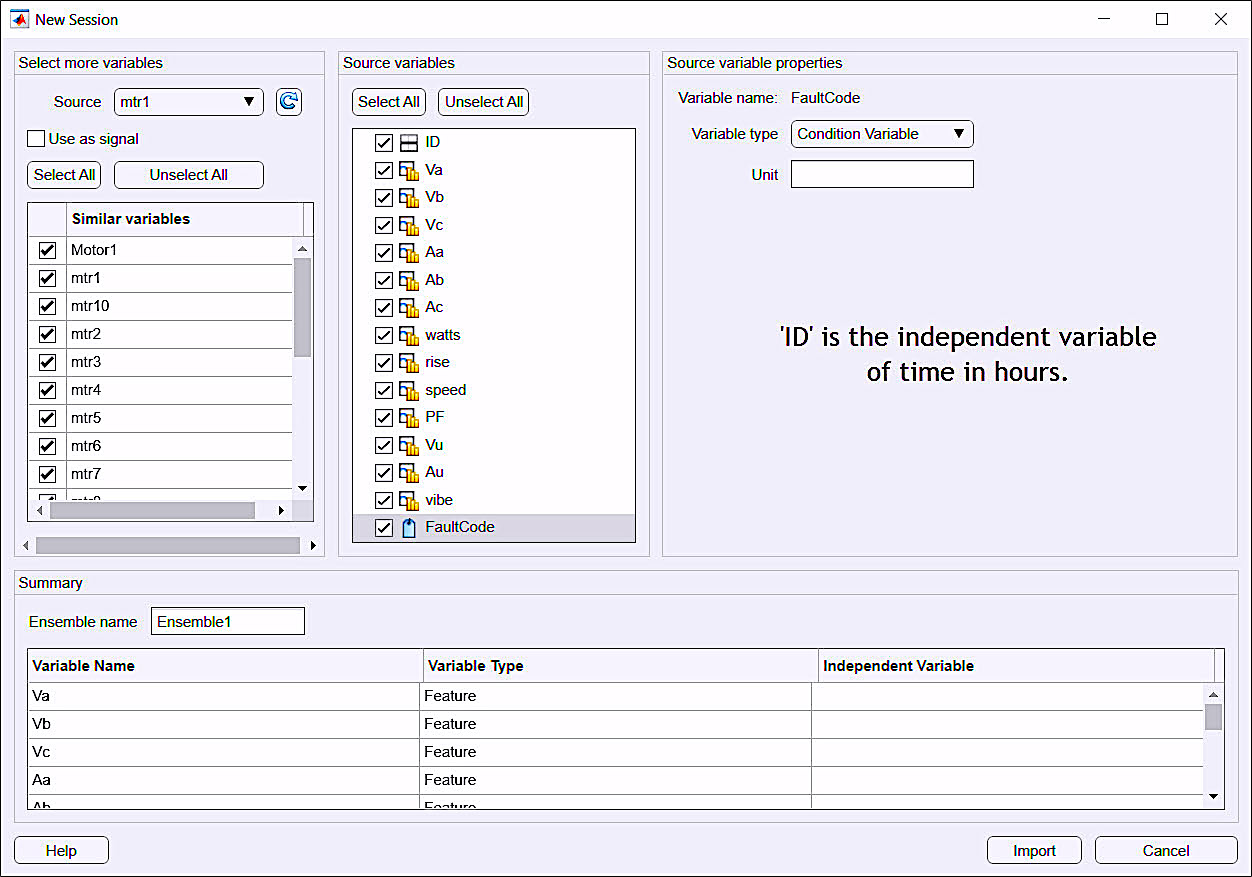Uncheck the FaultCode source variable checkbox

coord(384,528)
